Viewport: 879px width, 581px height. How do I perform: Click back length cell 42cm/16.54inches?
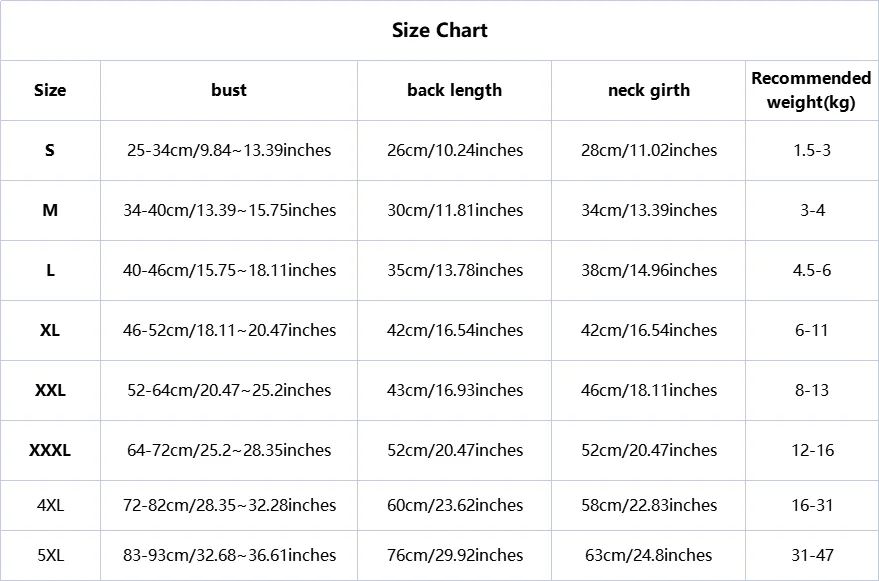tap(455, 330)
